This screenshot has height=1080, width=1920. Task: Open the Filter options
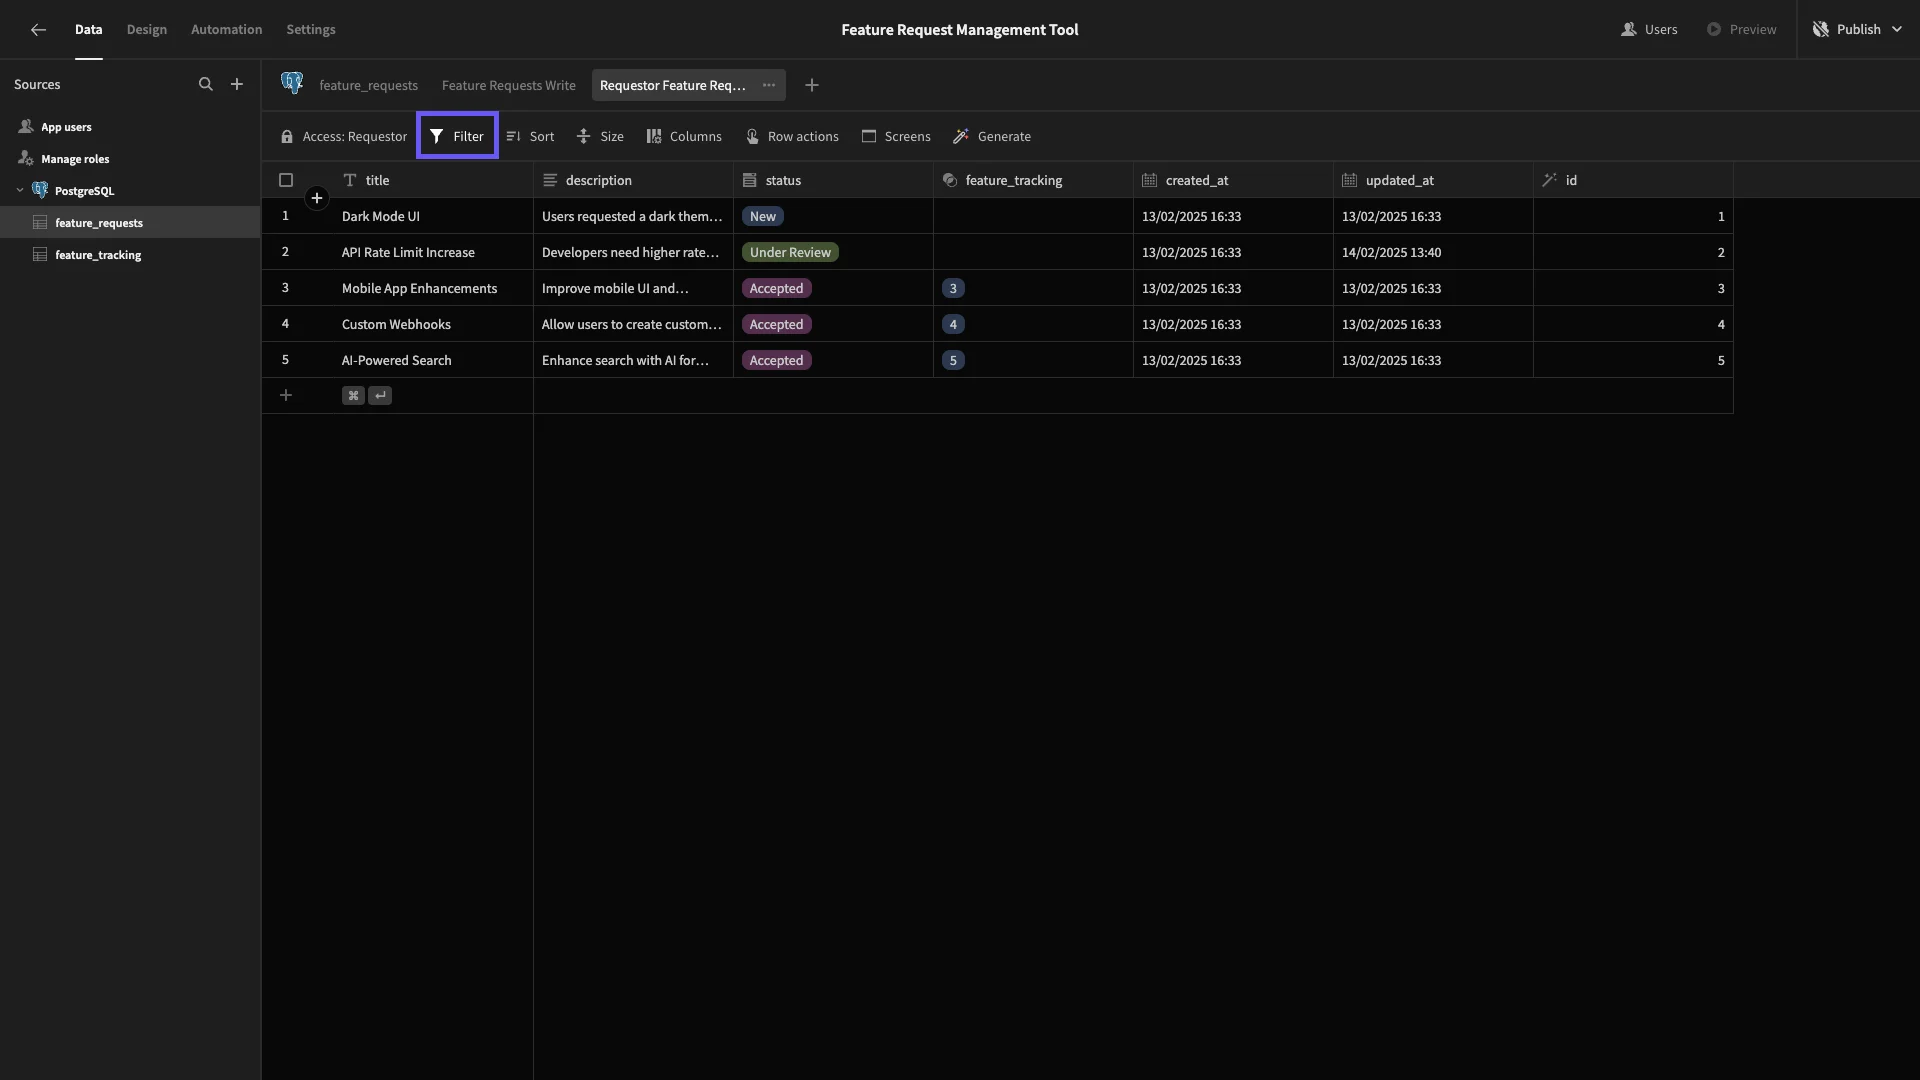coord(457,136)
